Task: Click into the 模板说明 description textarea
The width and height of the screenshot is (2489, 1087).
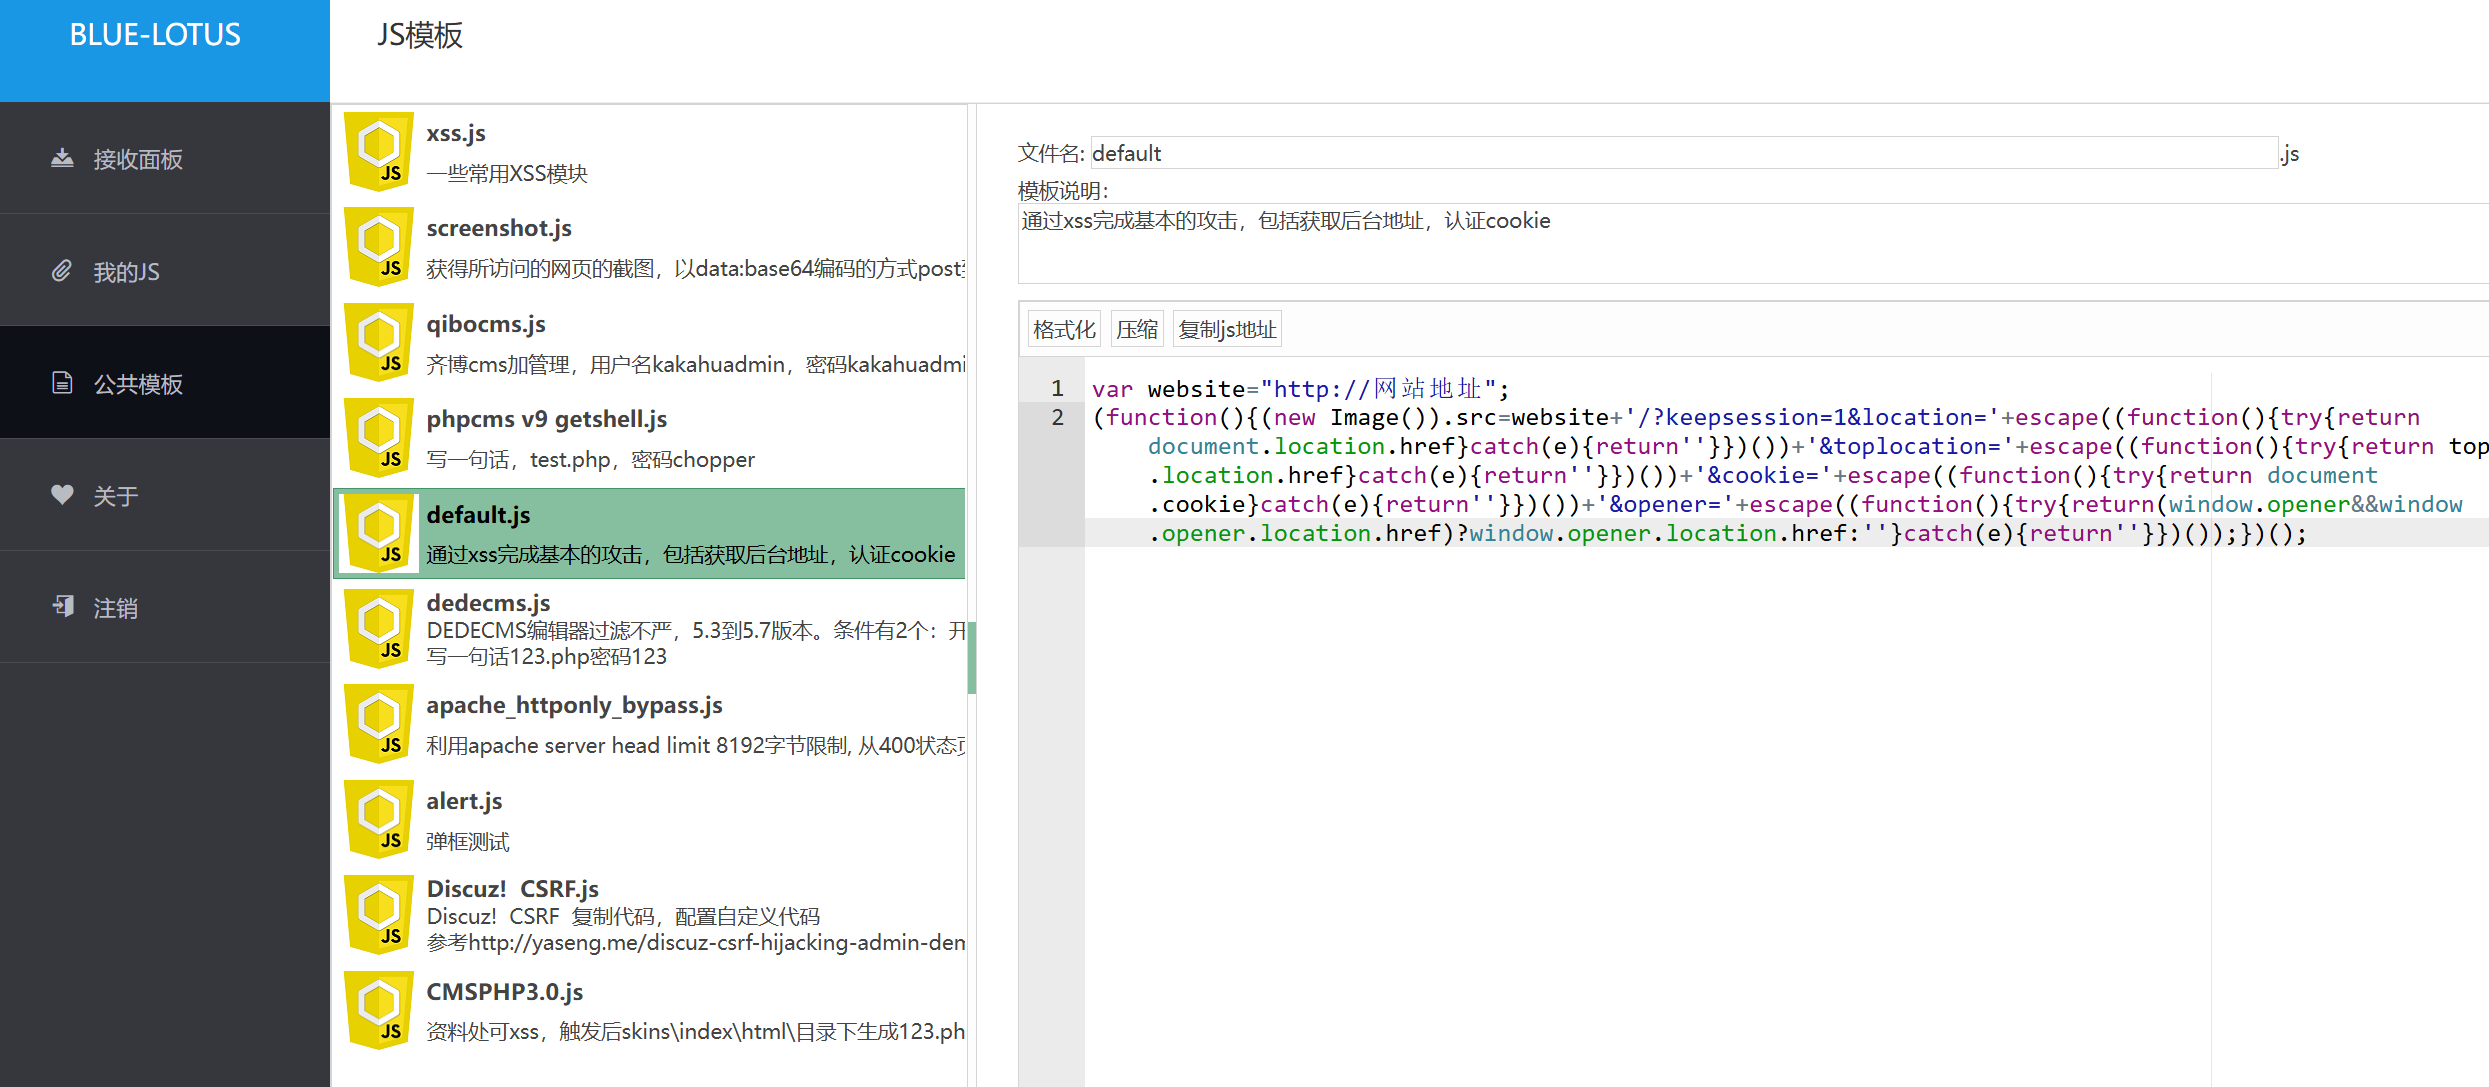Action: point(1754,244)
